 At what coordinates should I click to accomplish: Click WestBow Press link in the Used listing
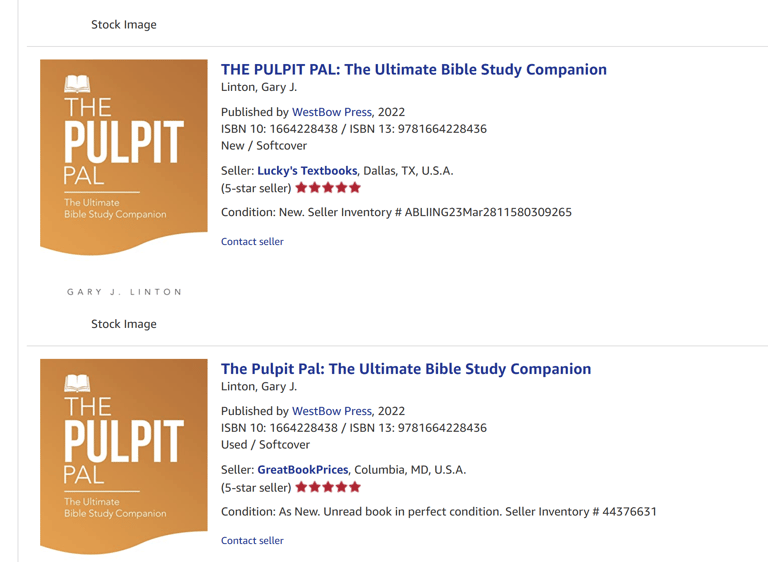331,411
